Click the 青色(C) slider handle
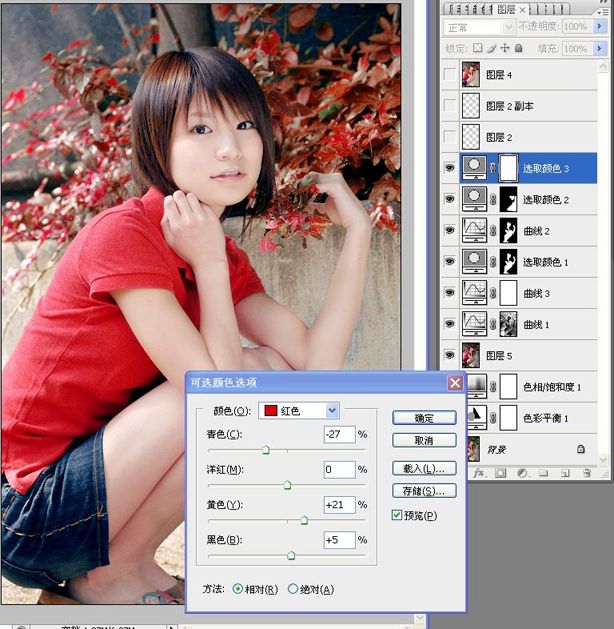Viewport: 614px width, 629px height. [265, 450]
